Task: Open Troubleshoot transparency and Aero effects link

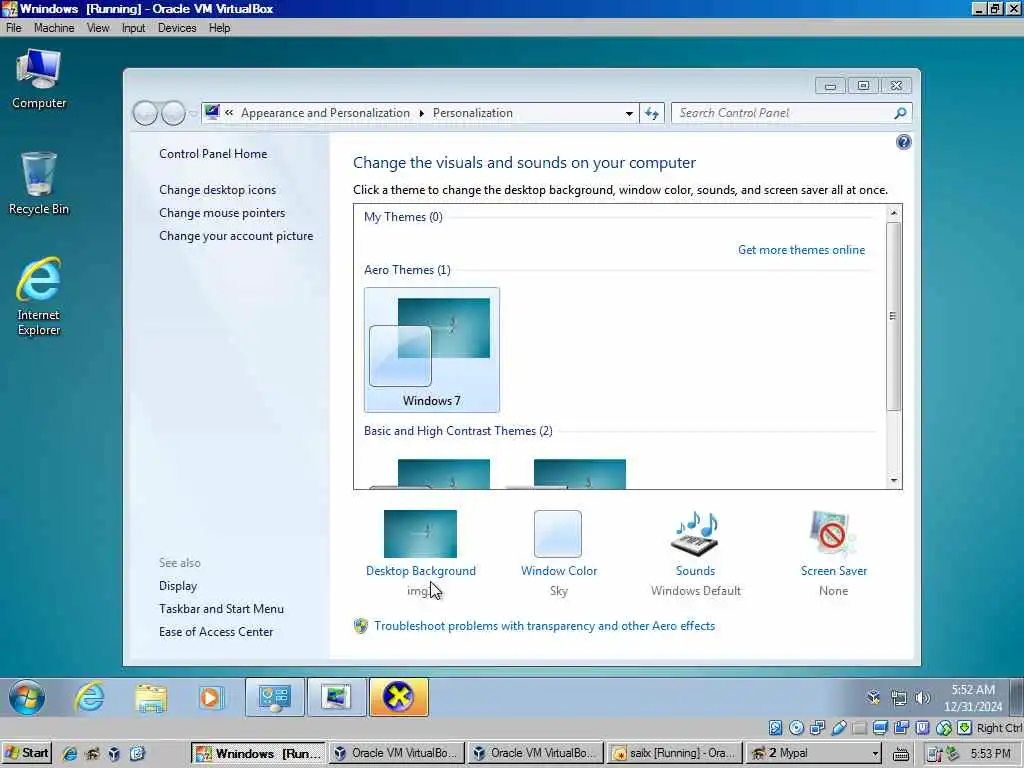Action: pyautogui.click(x=545, y=626)
